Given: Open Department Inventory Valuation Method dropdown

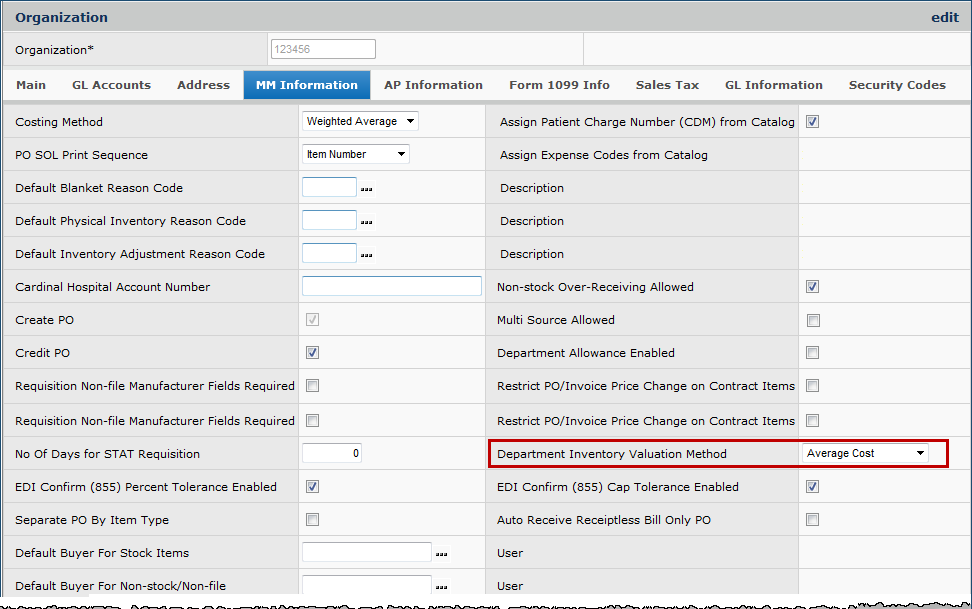Looking at the screenshot, I should point(866,454).
